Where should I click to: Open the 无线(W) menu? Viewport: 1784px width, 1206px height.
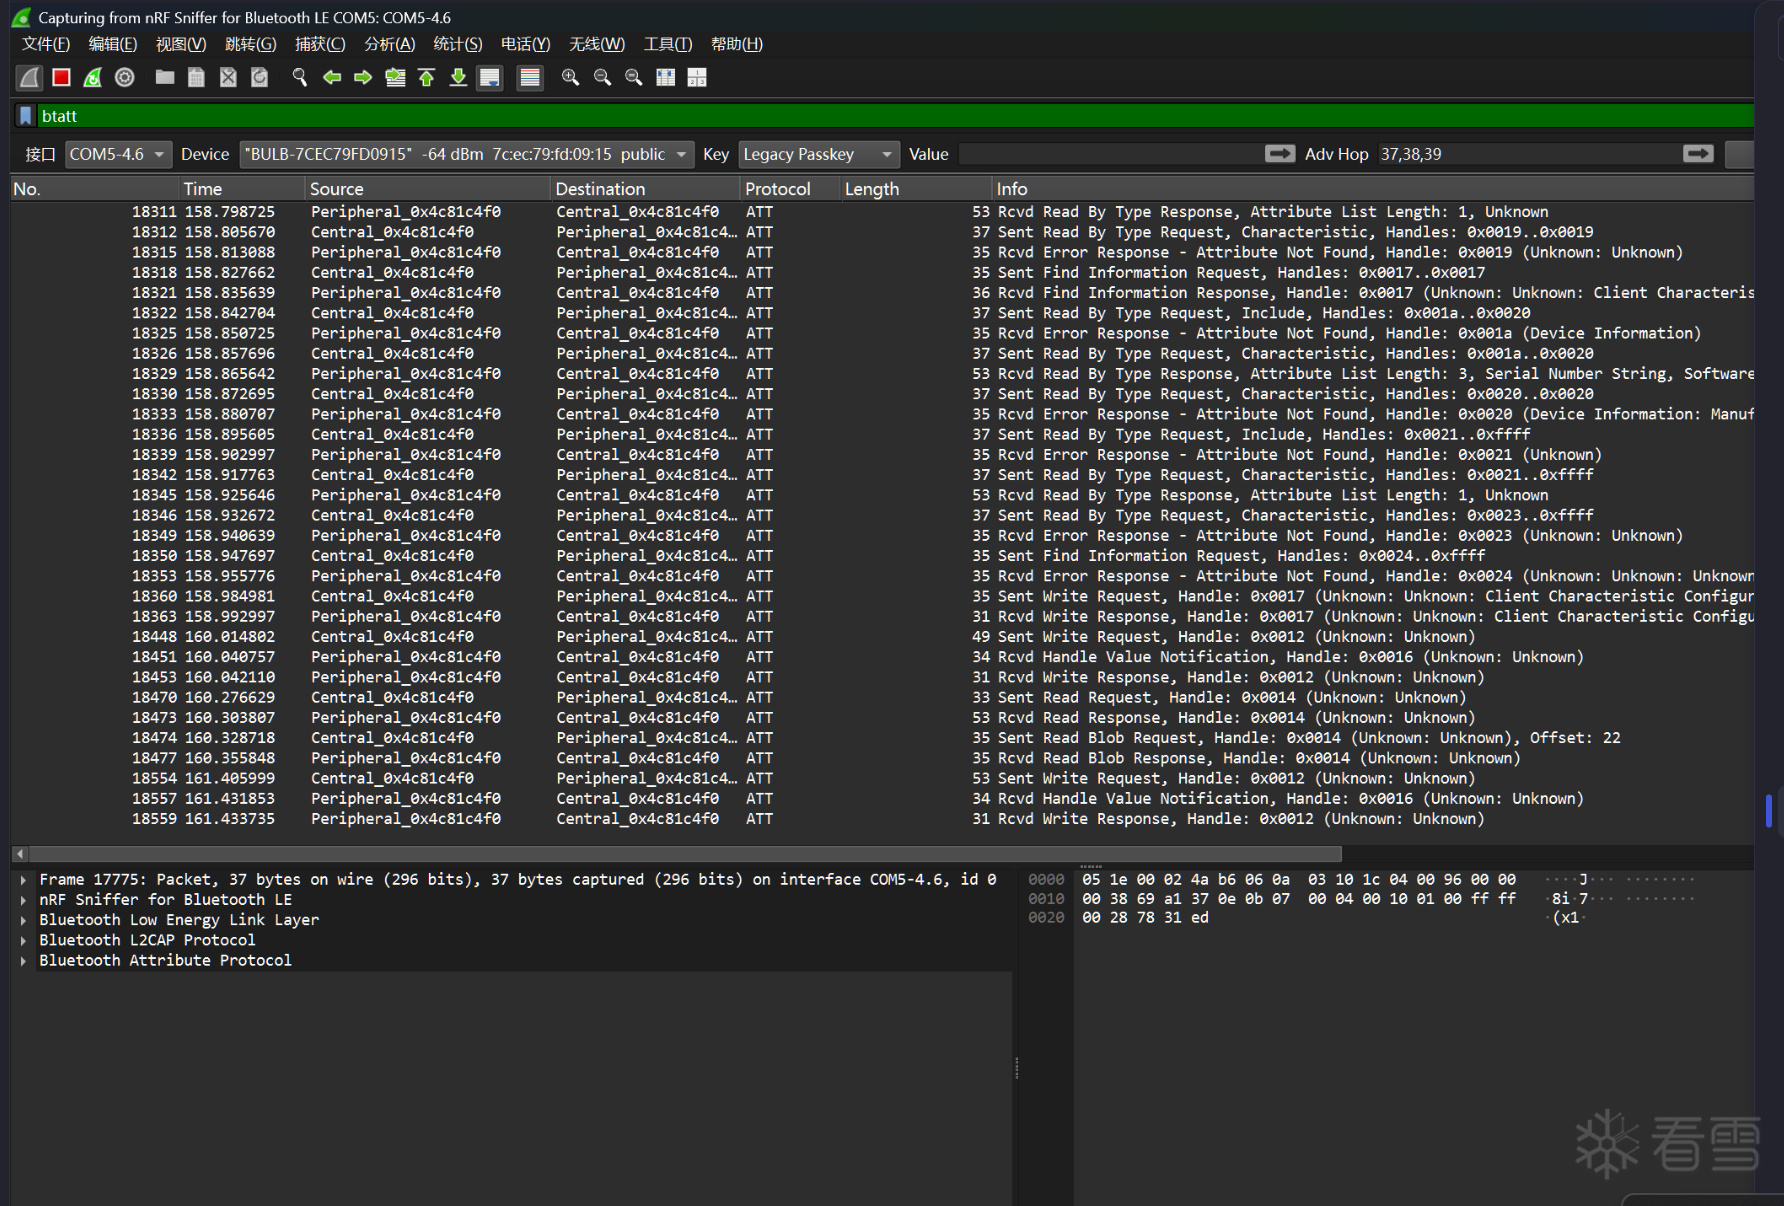point(597,44)
